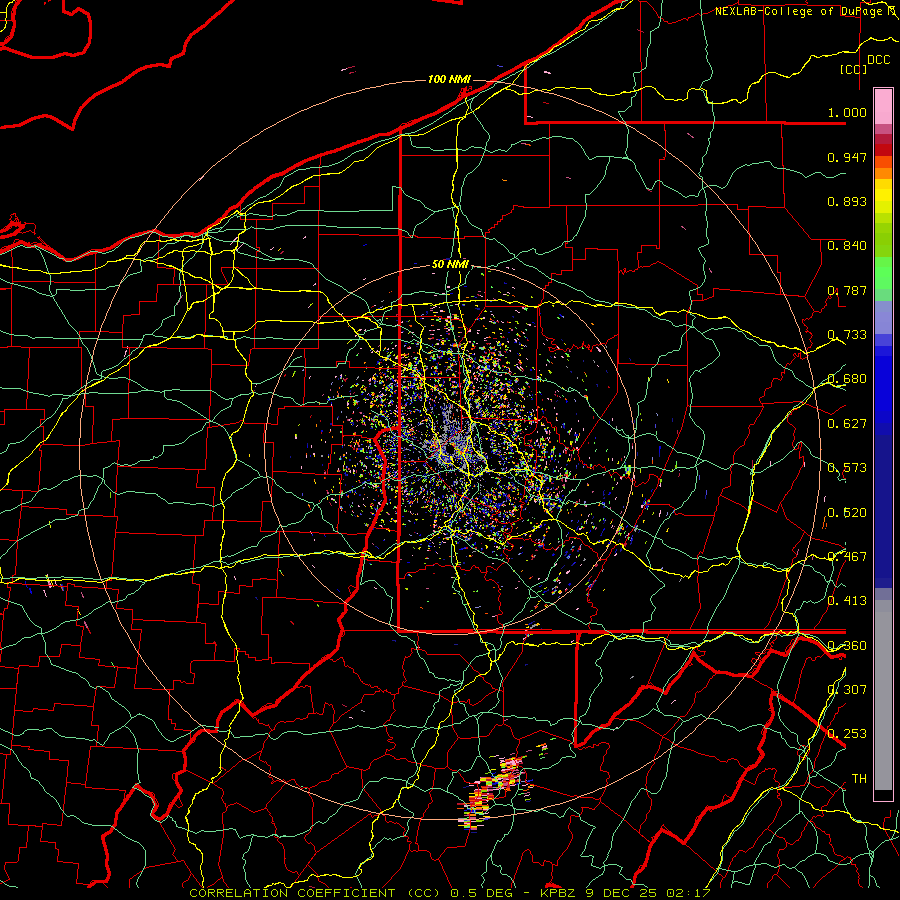
Task: Select the DCC product label
Action: coord(878,60)
